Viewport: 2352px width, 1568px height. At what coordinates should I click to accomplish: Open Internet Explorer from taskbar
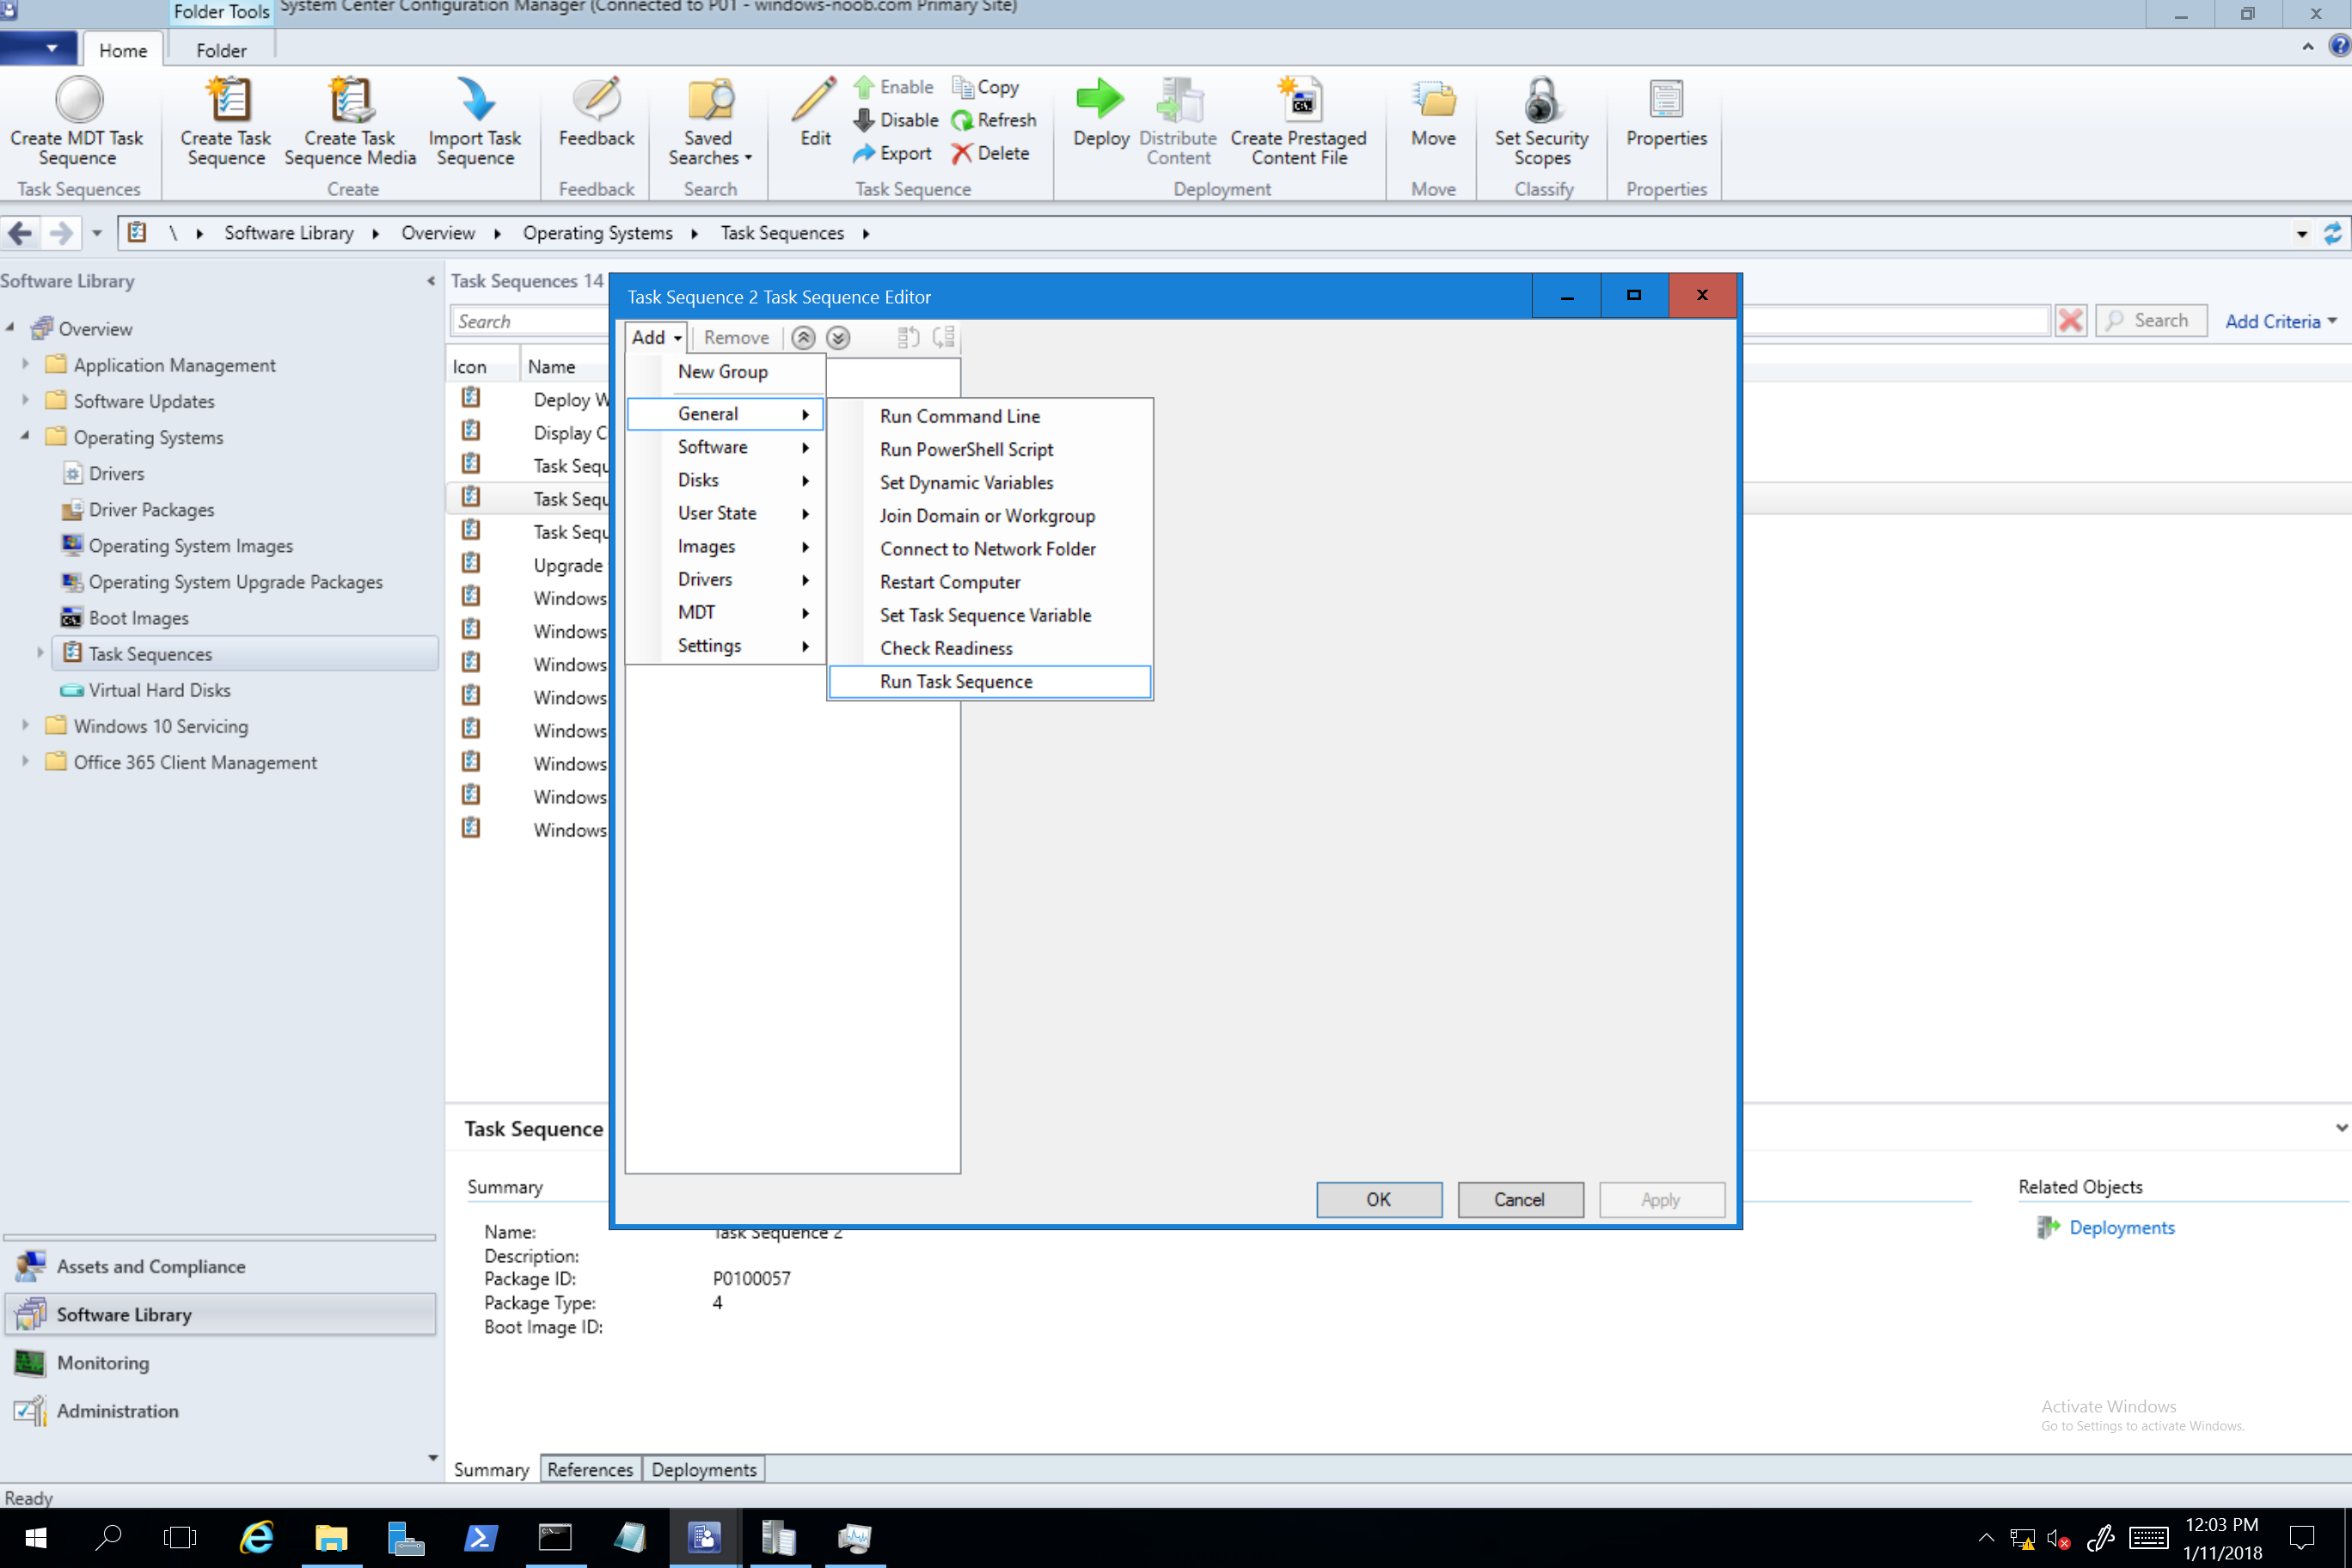click(x=258, y=1537)
